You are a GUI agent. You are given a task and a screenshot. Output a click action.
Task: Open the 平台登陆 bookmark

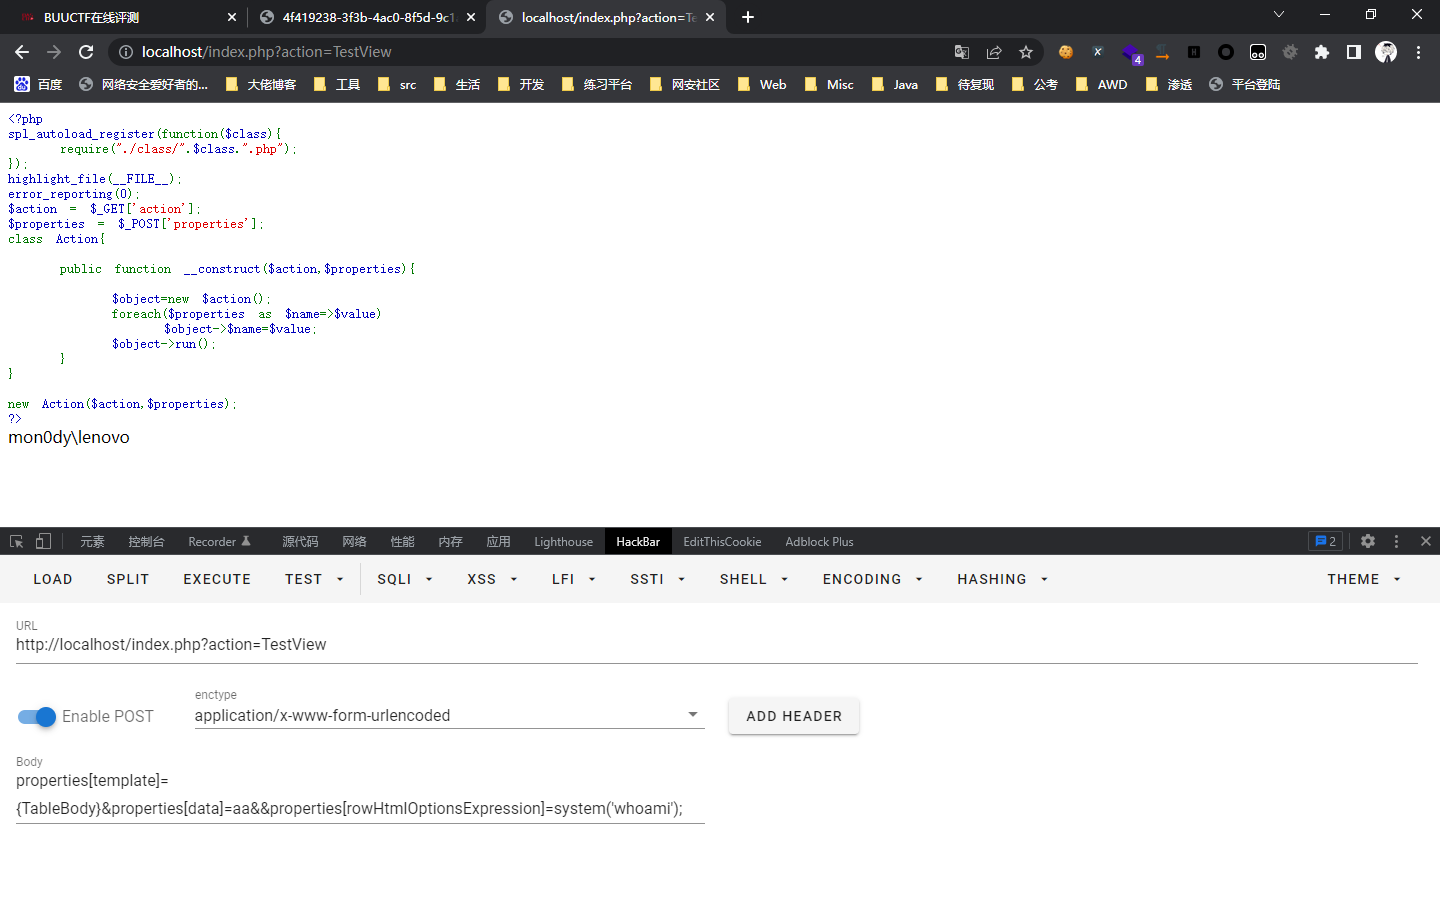(1245, 84)
